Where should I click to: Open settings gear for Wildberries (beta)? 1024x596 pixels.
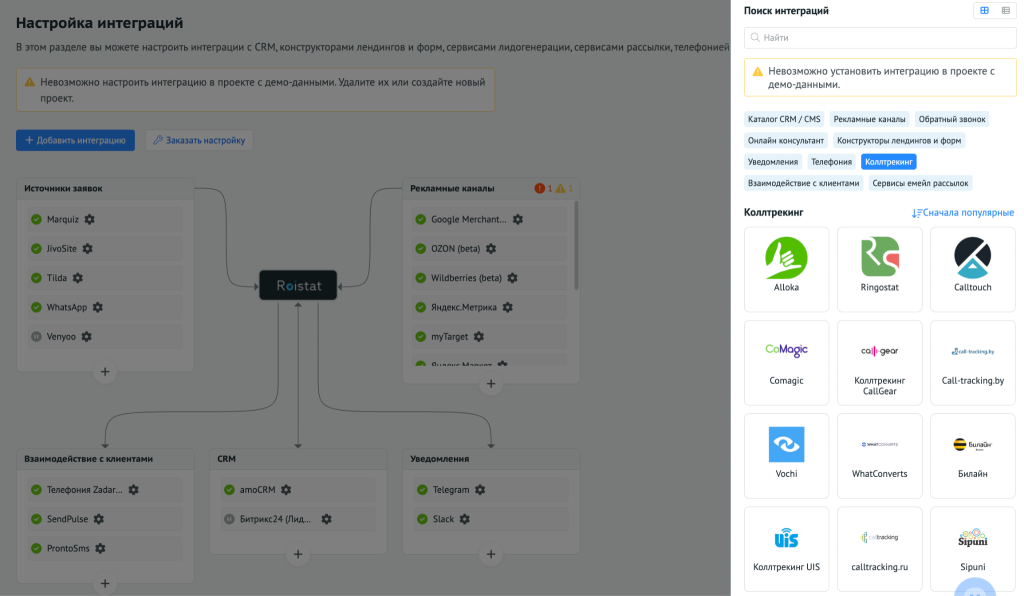tap(512, 278)
